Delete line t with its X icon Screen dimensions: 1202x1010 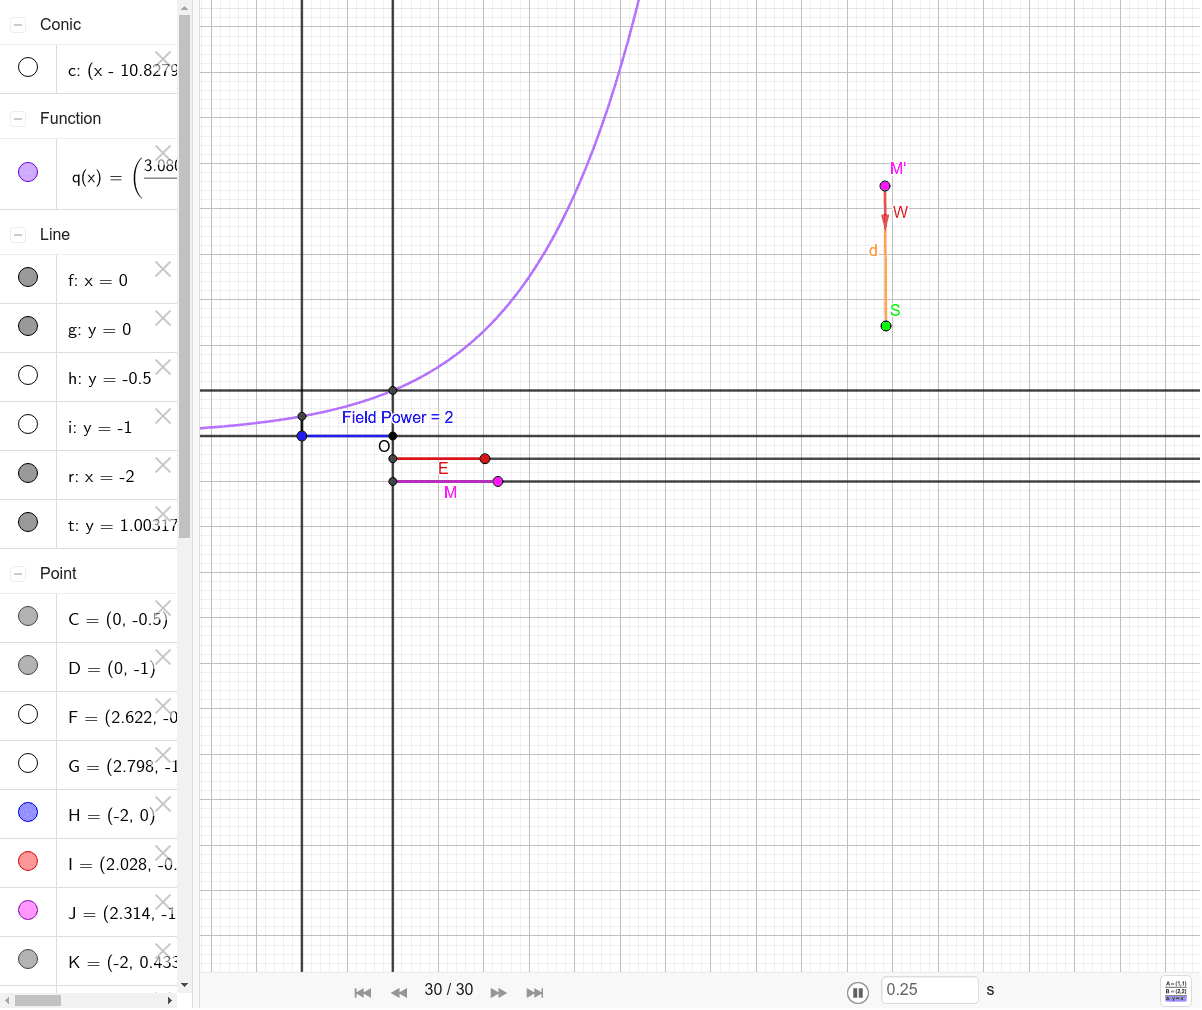click(163, 514)
